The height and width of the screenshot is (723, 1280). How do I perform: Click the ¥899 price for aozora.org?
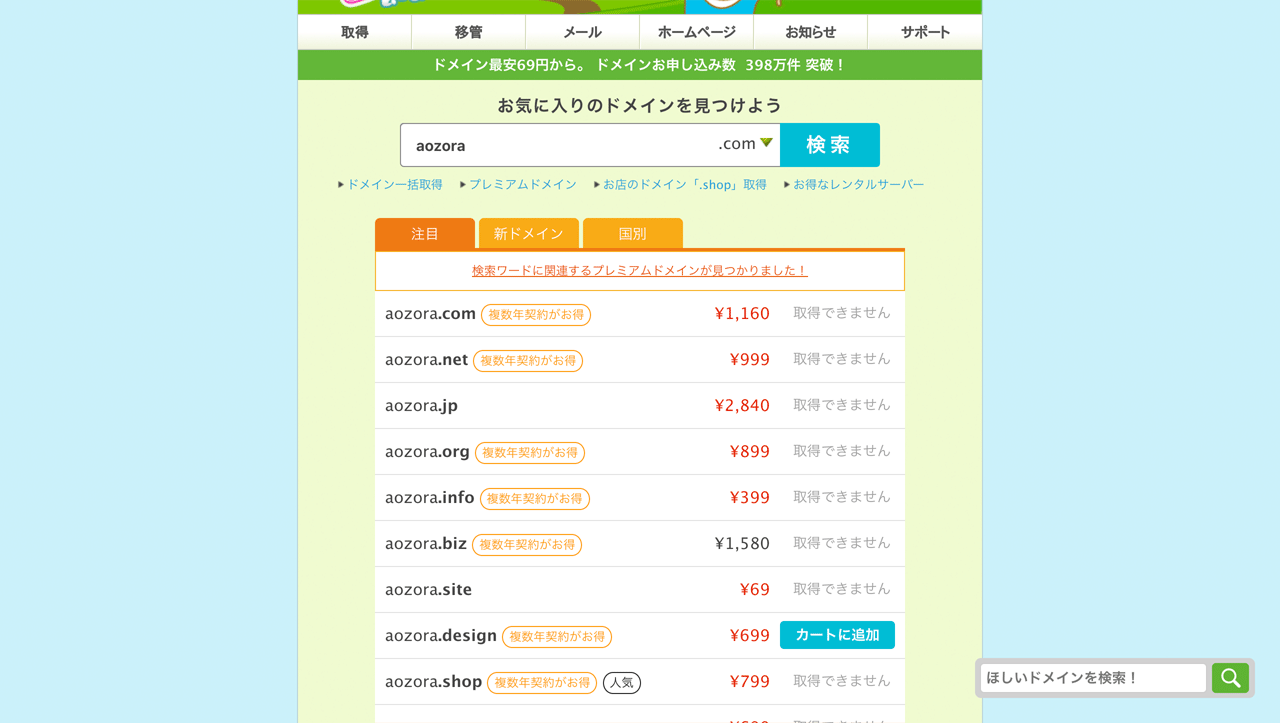750,452
